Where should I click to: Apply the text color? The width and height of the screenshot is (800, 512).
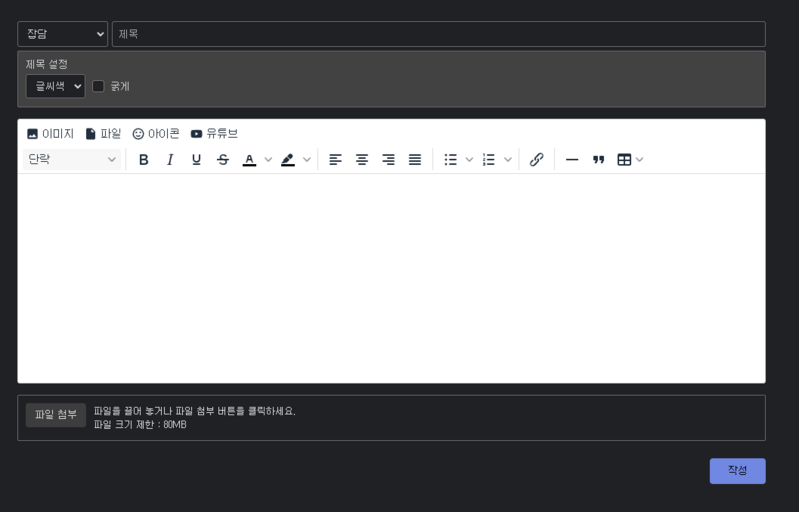(249, 160)
